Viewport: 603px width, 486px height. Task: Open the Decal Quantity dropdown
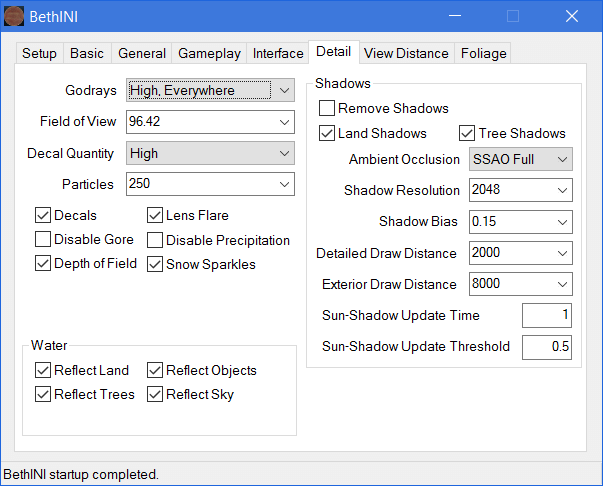[x=284, y=154]
